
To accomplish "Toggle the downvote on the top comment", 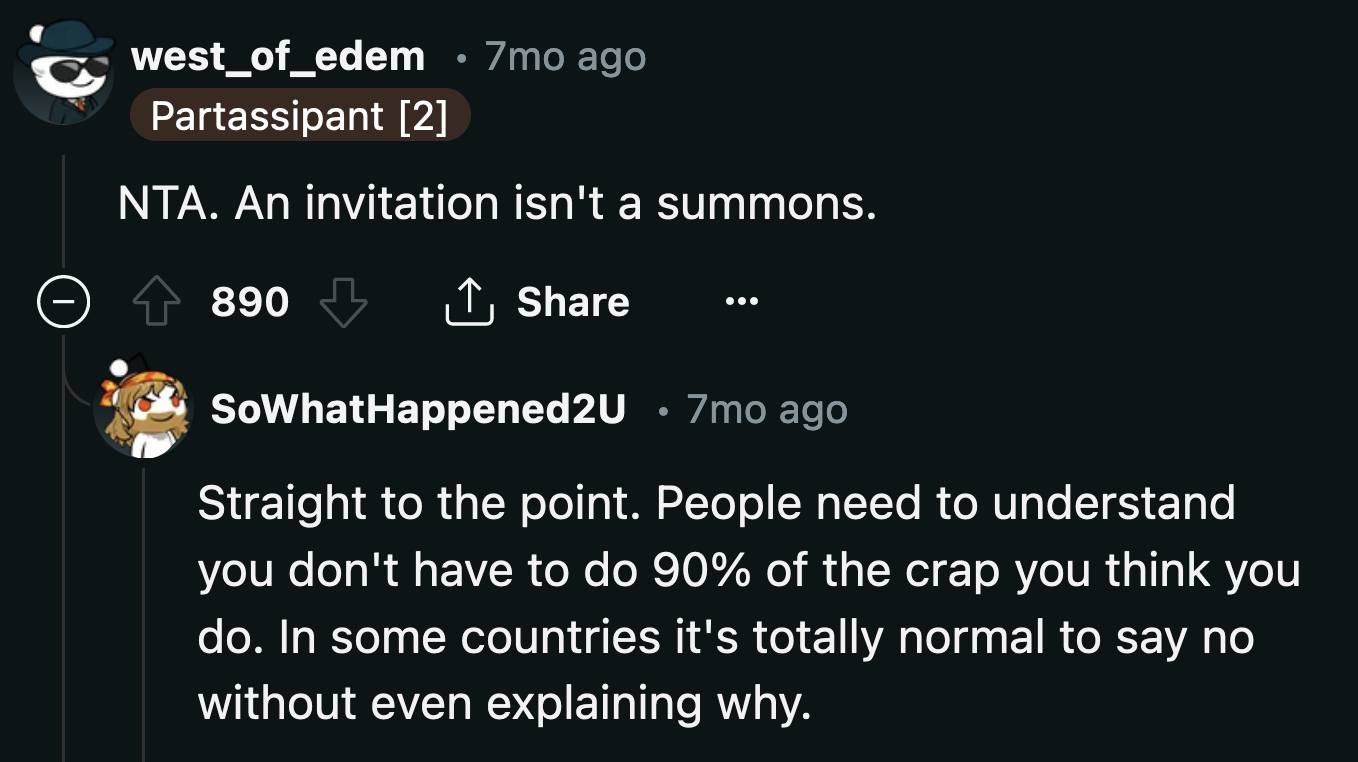I will click(x=344, y=302).
